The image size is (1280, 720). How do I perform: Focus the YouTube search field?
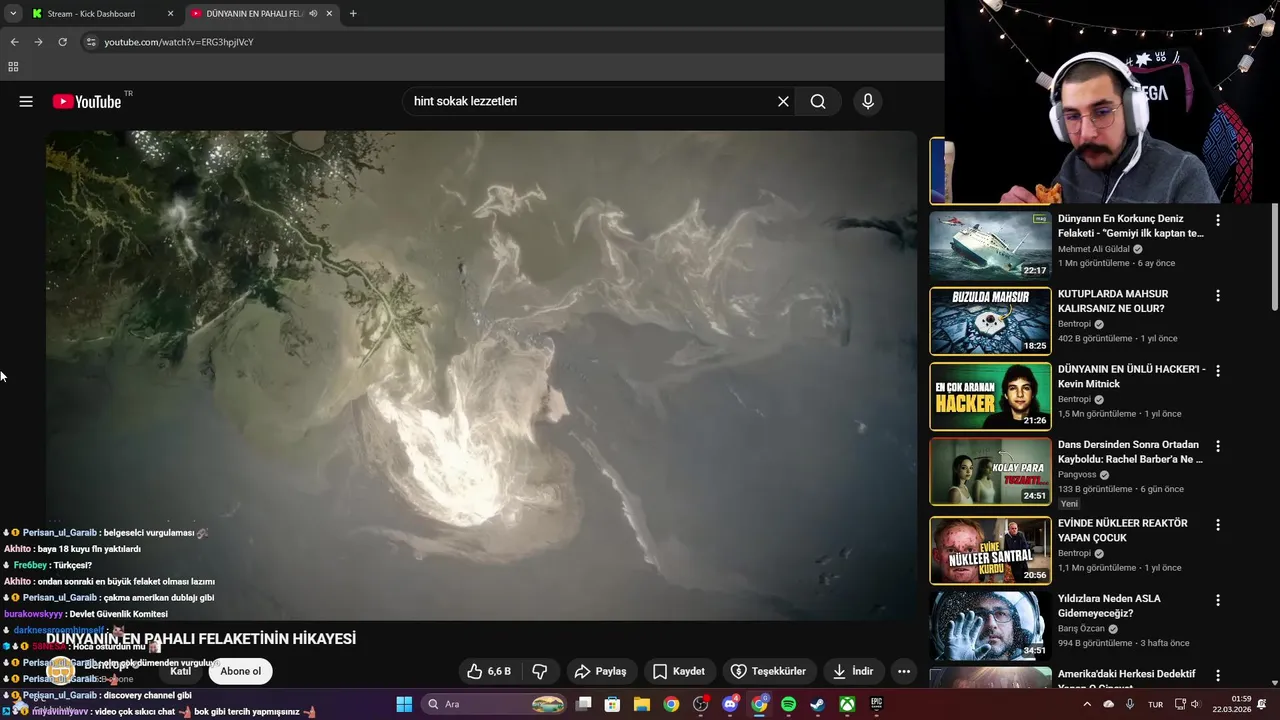pos(590,101)
